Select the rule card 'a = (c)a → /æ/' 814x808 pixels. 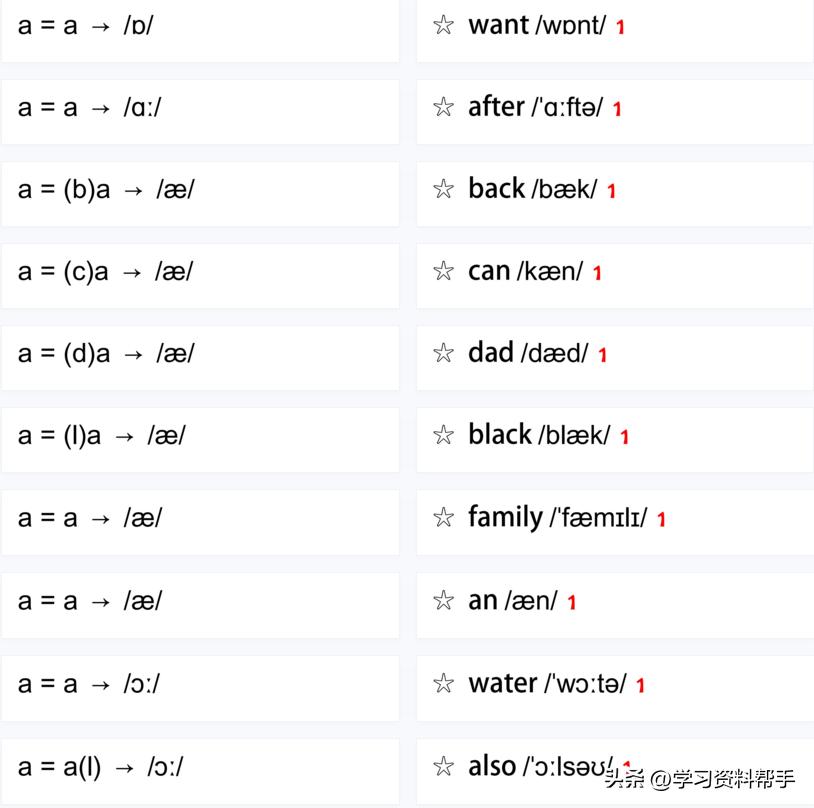pos(200,272)
